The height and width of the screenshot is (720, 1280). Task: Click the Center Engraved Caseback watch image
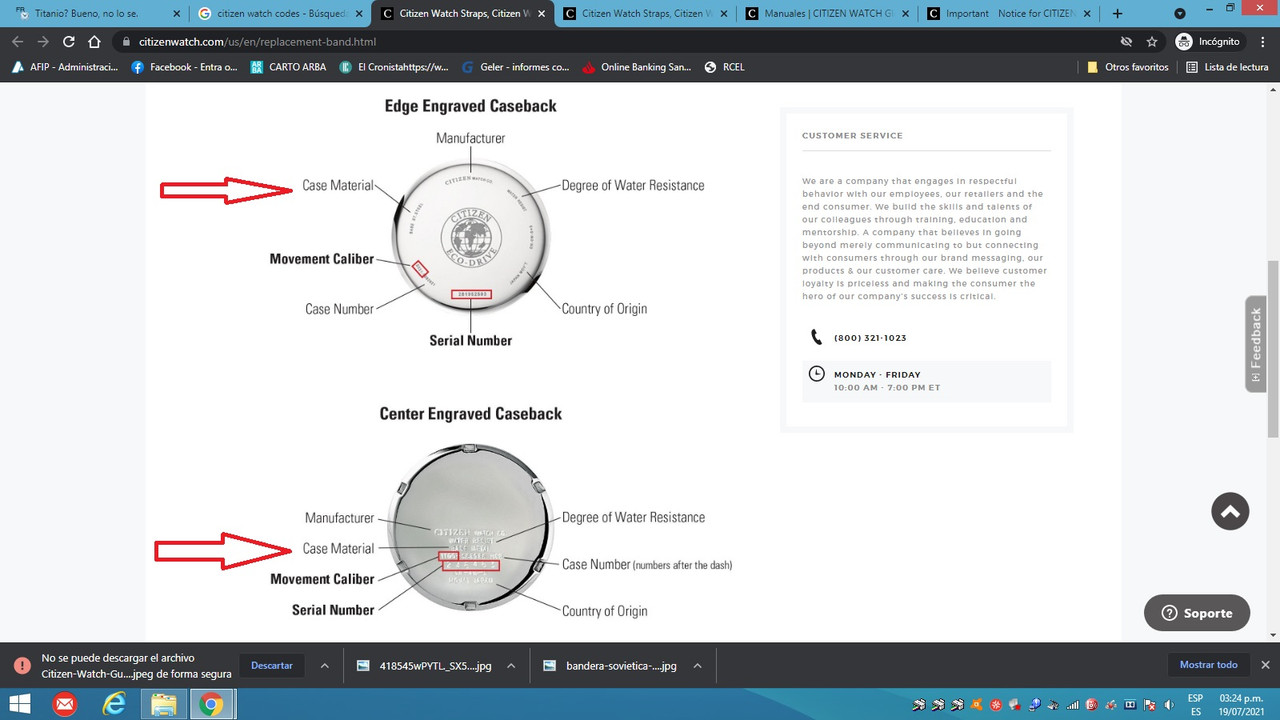[468, 526]
